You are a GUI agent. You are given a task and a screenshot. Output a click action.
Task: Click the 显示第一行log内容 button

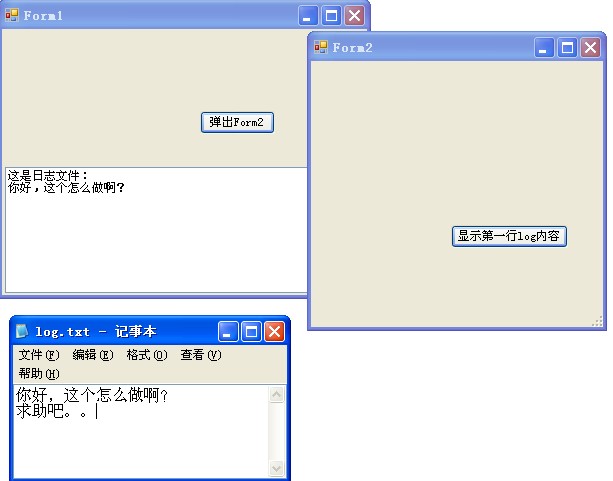(x=509, y=236)
